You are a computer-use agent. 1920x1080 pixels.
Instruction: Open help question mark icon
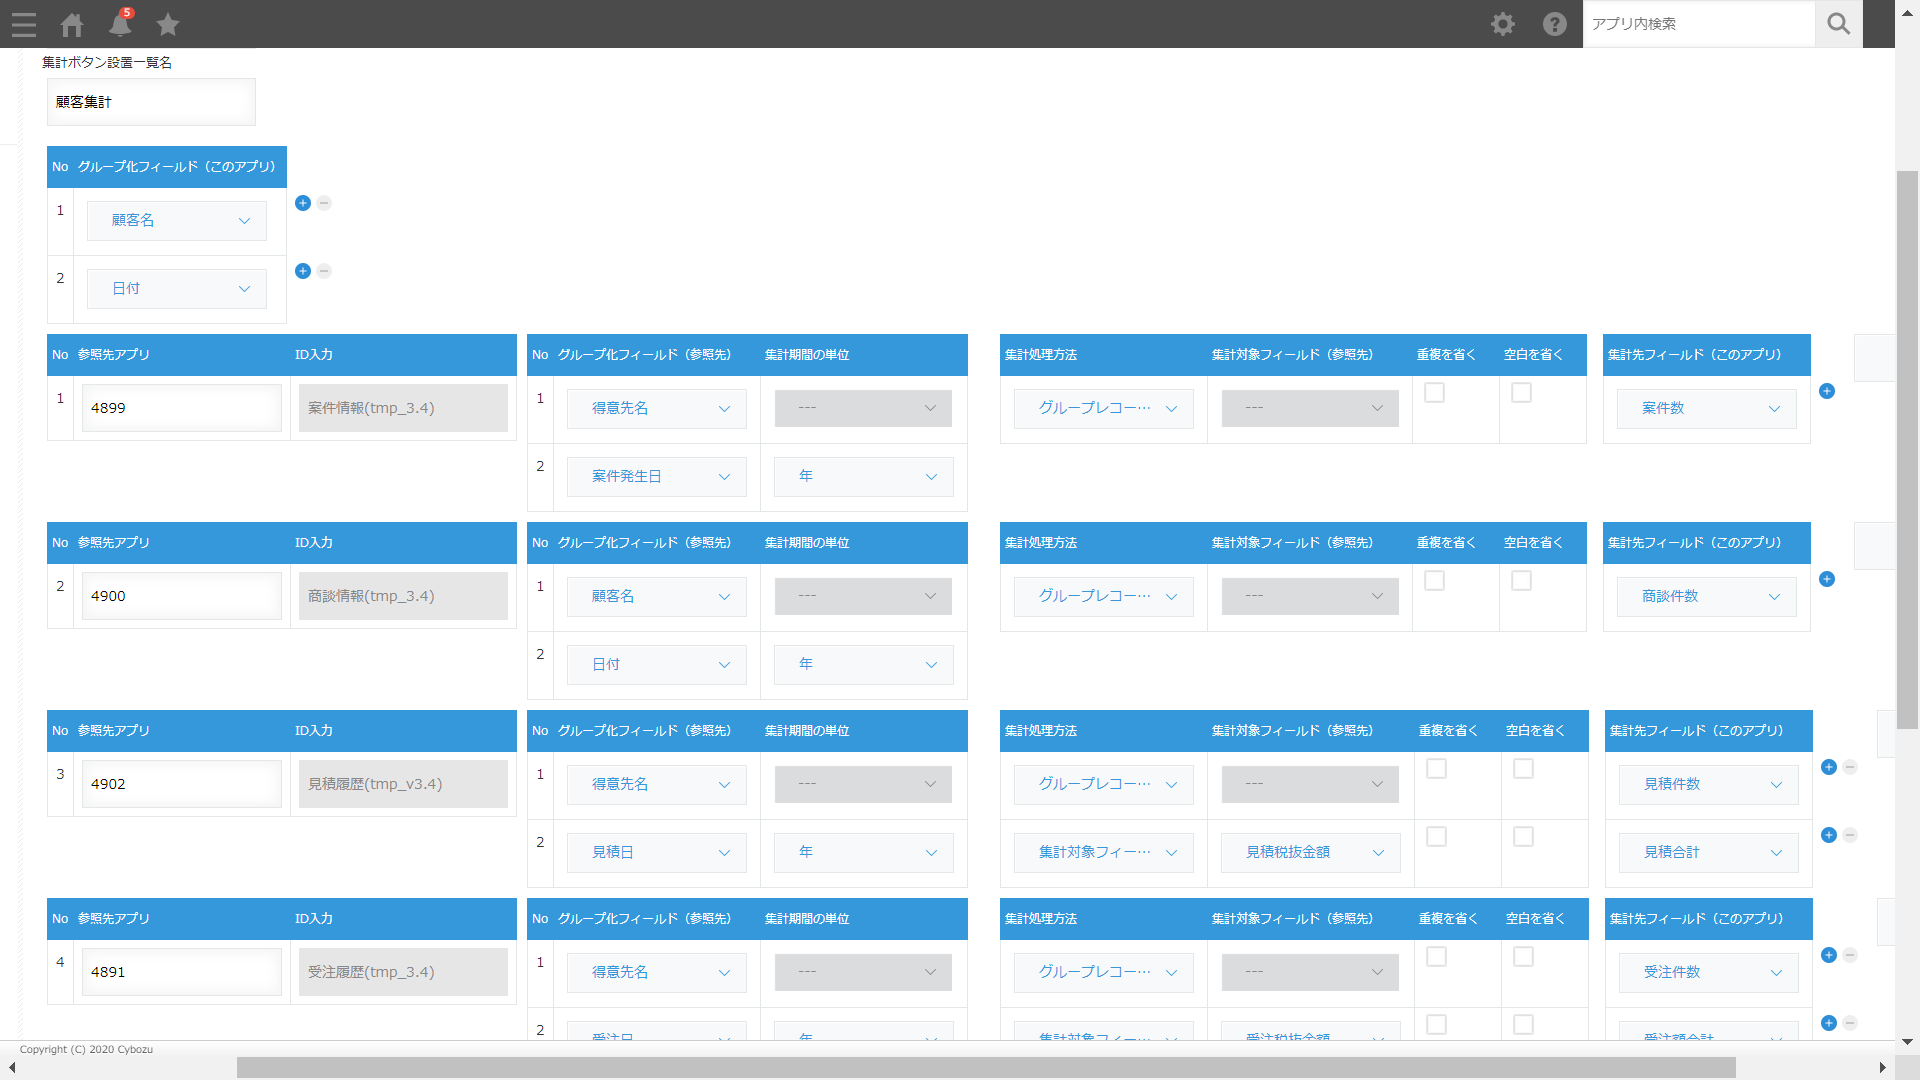1555,24
